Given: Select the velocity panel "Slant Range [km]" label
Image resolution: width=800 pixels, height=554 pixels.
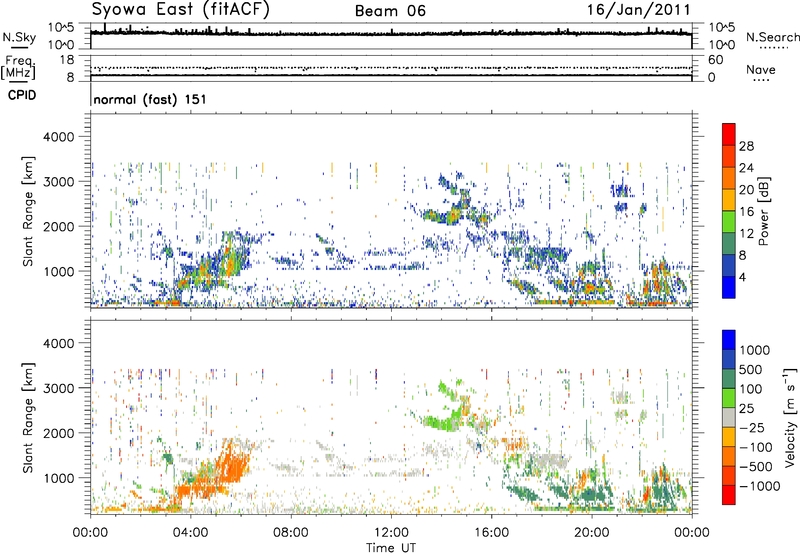Looking at the screenshot, I should (28, 417).
